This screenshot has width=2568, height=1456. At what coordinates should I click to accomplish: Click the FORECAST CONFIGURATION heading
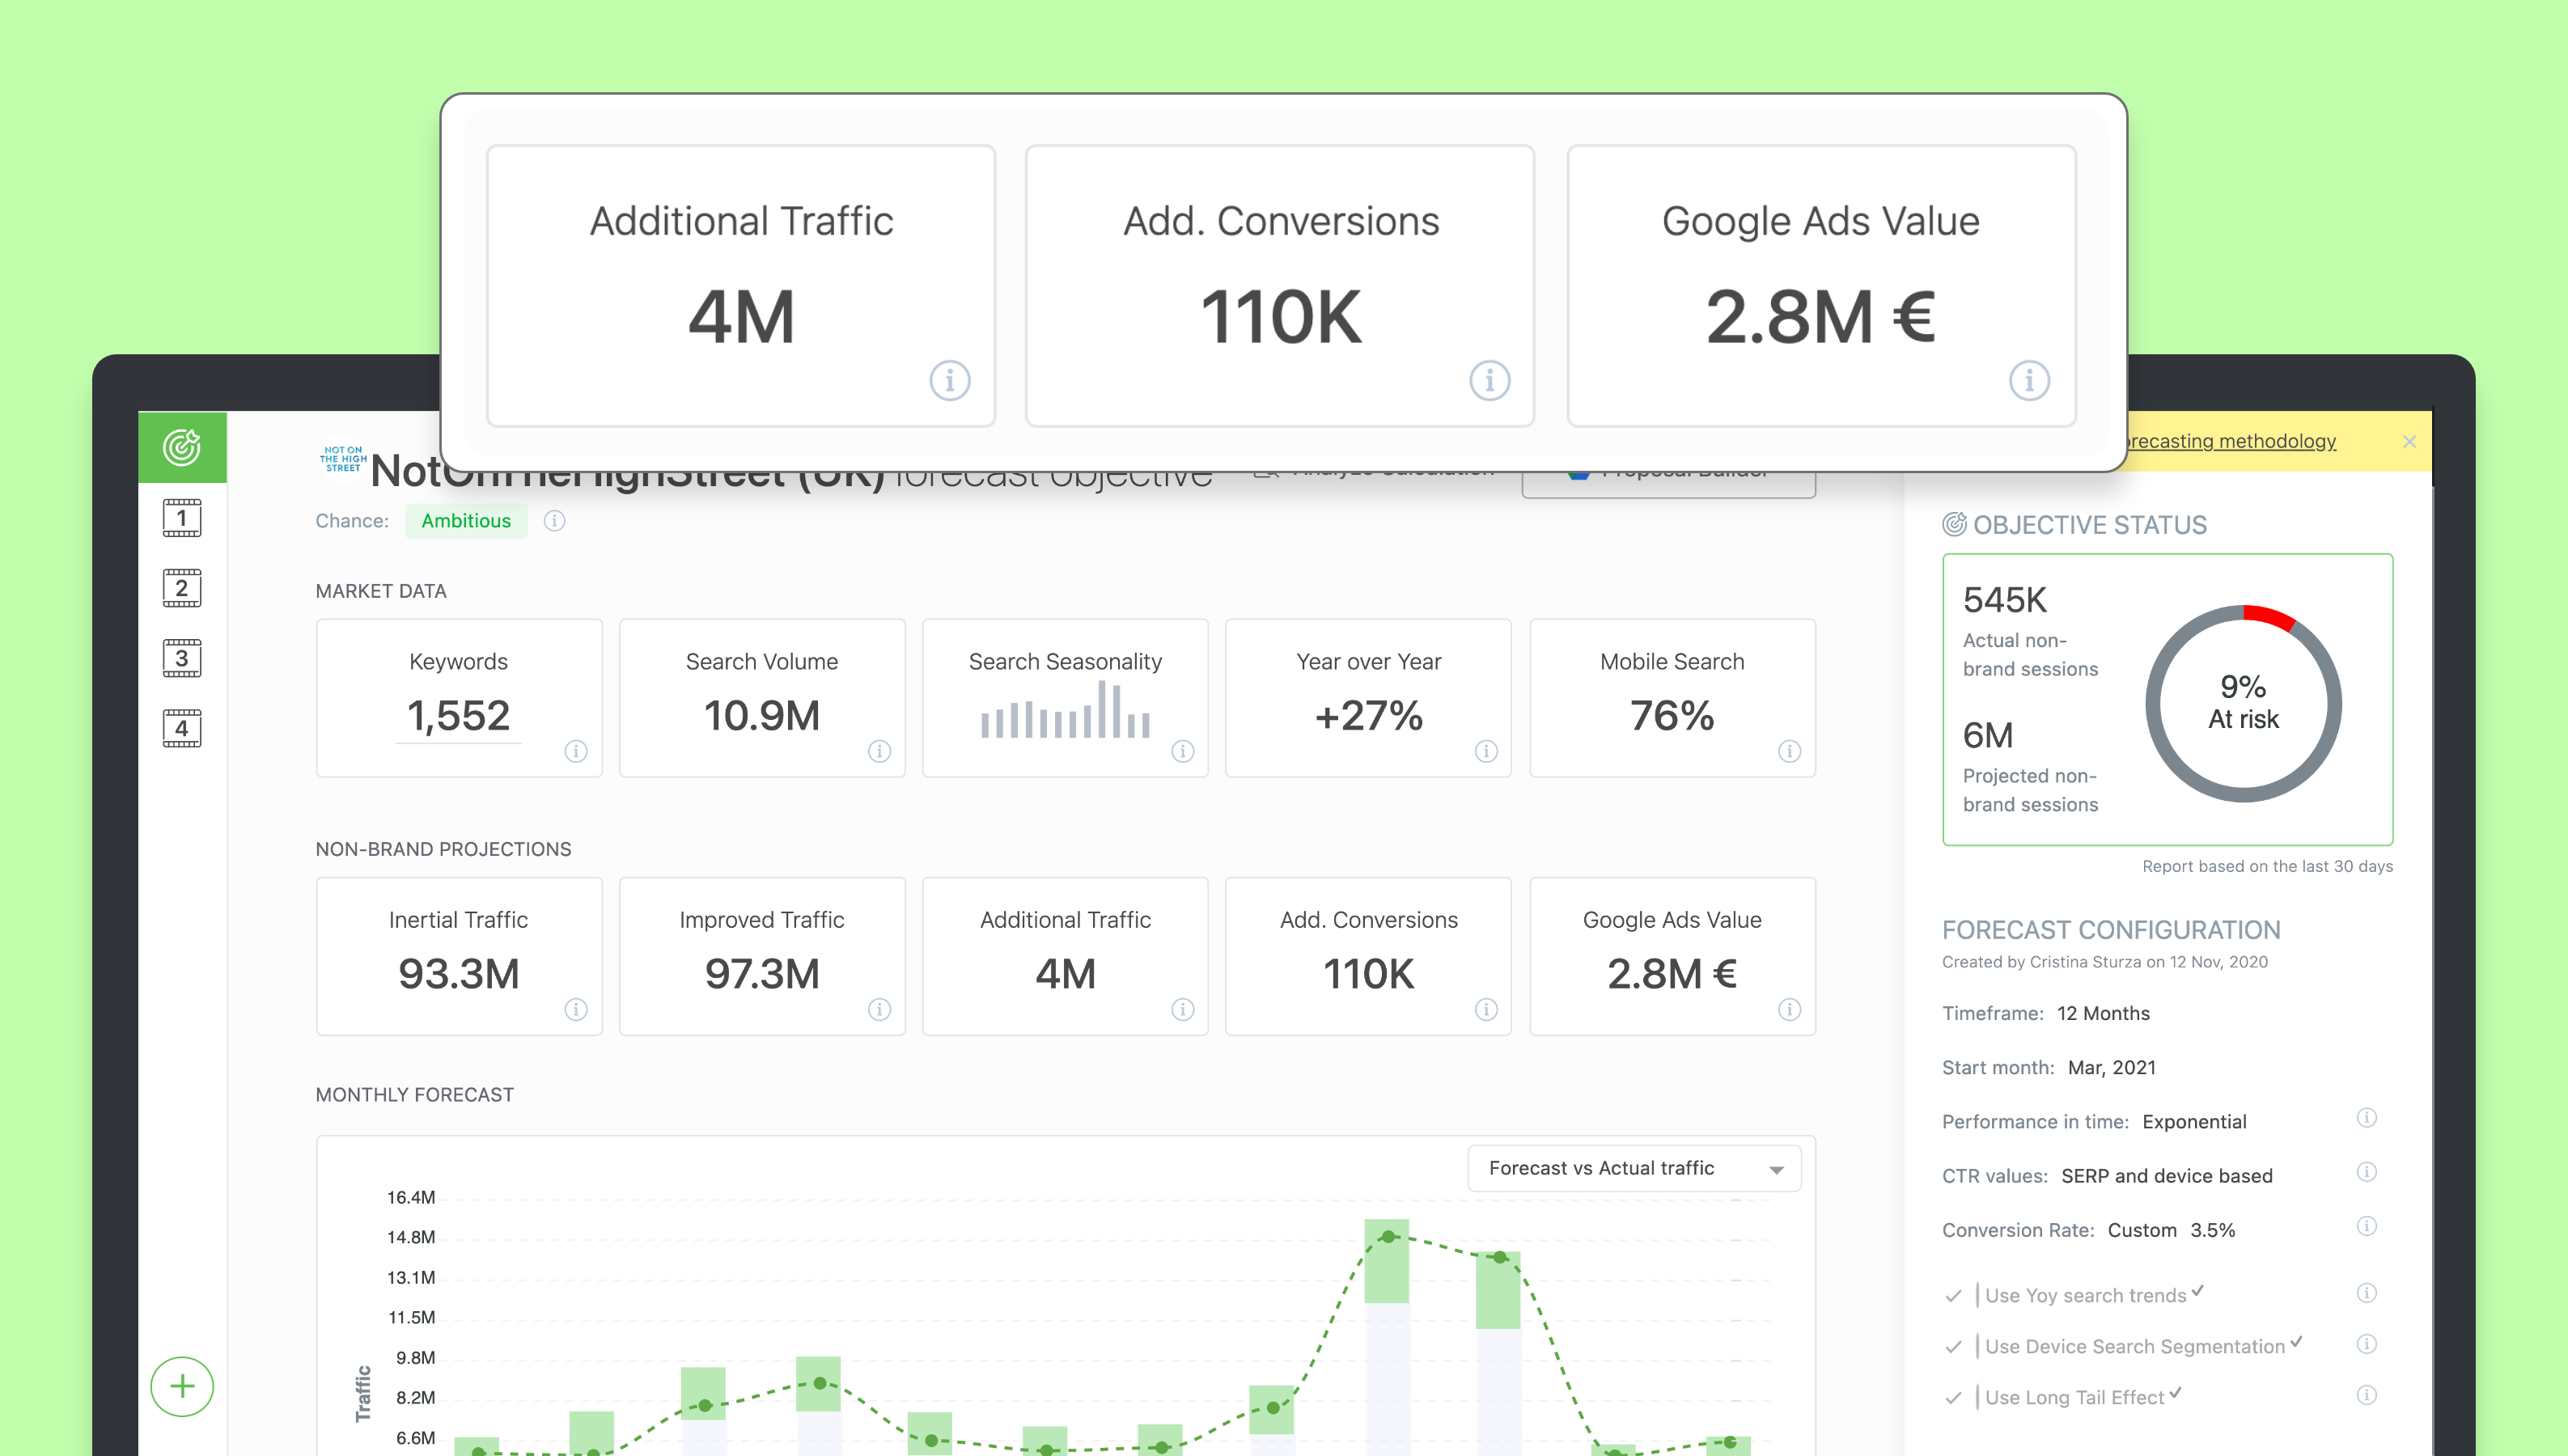[x=2111, y=930]
